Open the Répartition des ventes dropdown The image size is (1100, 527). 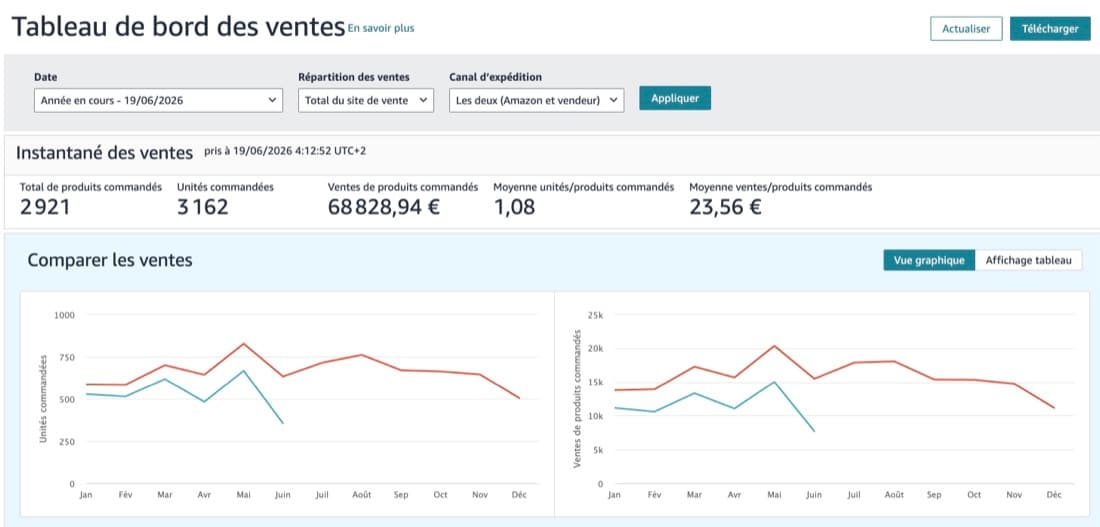point(366,100)
